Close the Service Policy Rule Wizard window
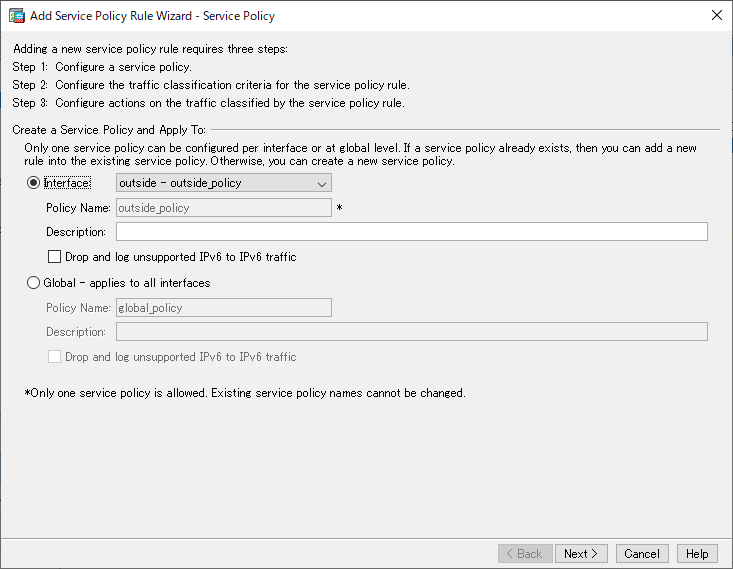Viewport: 733px width, 569px height. tap(716, 15)
